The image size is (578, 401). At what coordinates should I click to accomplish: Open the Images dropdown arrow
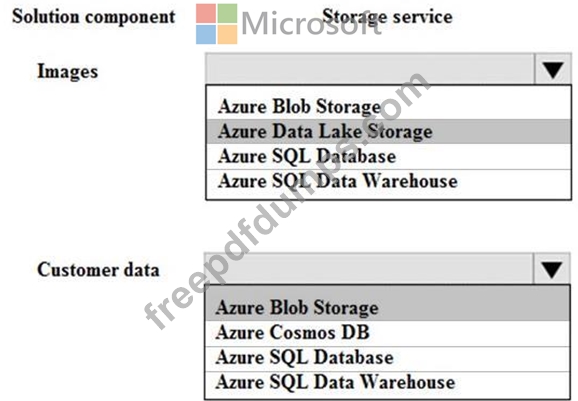click(x=553, y=69)
